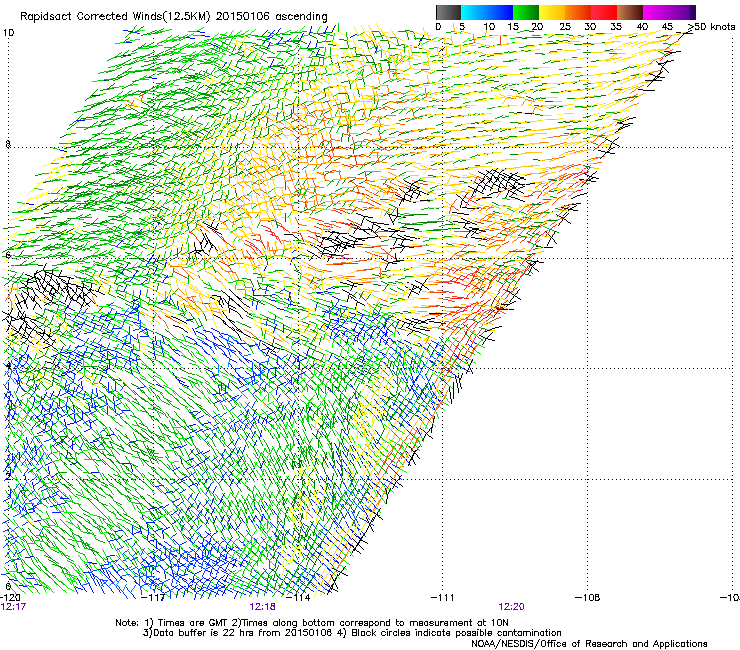Click the purple time stamp '12:18'

[x=262, y=607]
